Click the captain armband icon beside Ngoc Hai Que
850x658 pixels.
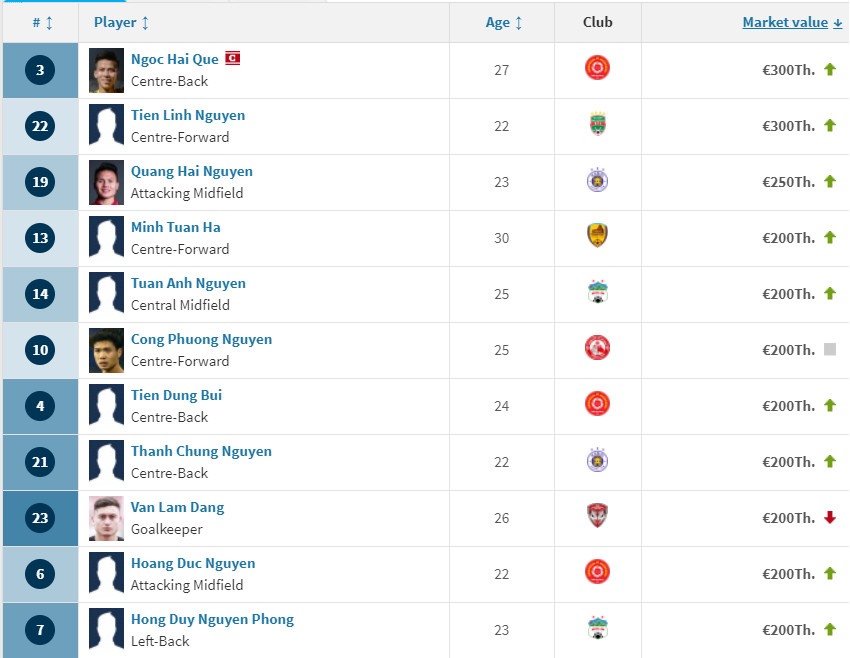click(233, 58)
